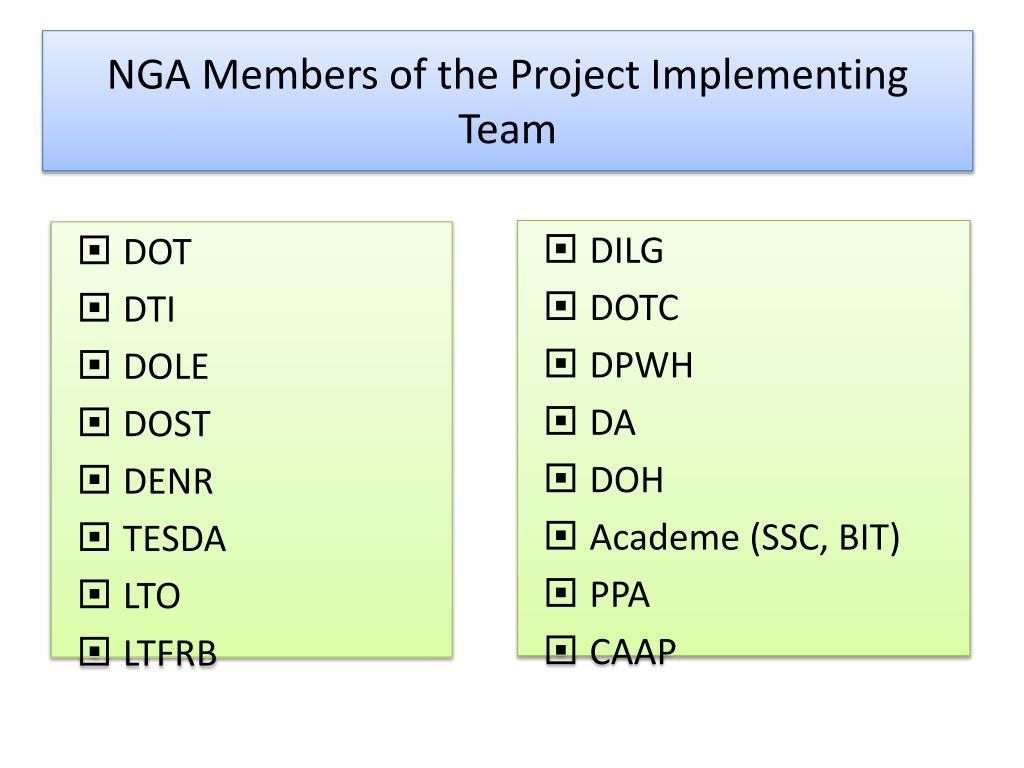Image resolution: width=1024 pixels, height=768 pixels.
Task: Click the Academe (SSC, BIT) entry
Action: tap(745, 538)
